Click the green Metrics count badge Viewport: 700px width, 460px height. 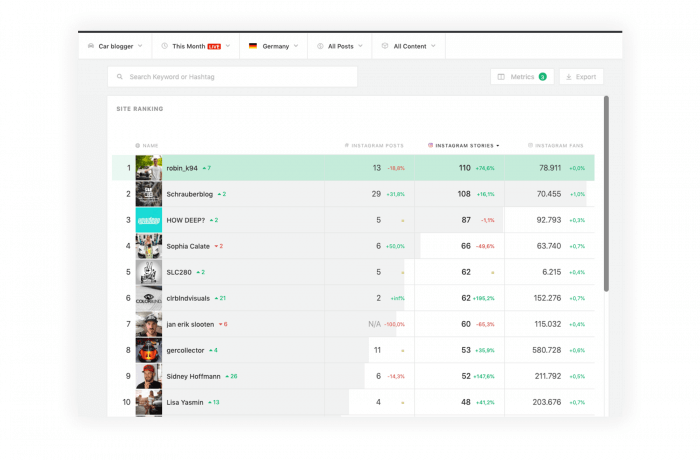click(542, 77)
